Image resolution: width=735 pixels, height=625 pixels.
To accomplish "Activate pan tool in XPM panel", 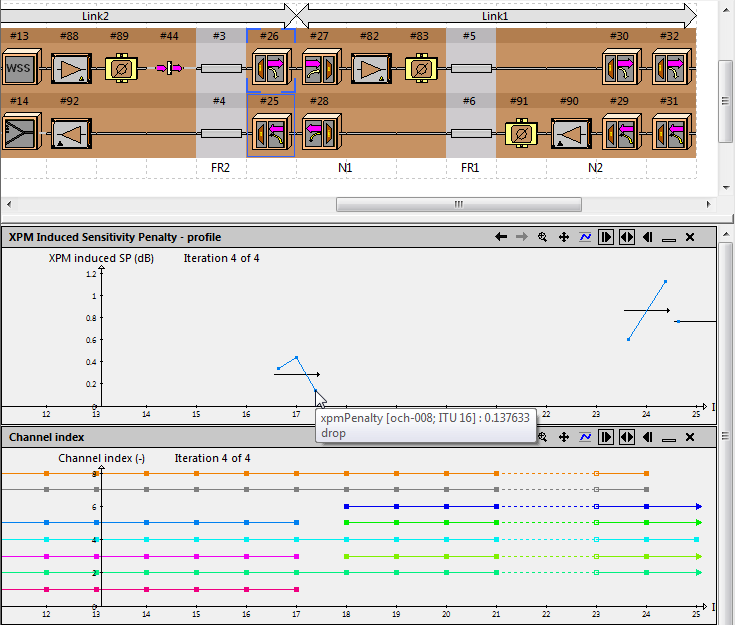I will pyautogui.click(x=564, y=237).
